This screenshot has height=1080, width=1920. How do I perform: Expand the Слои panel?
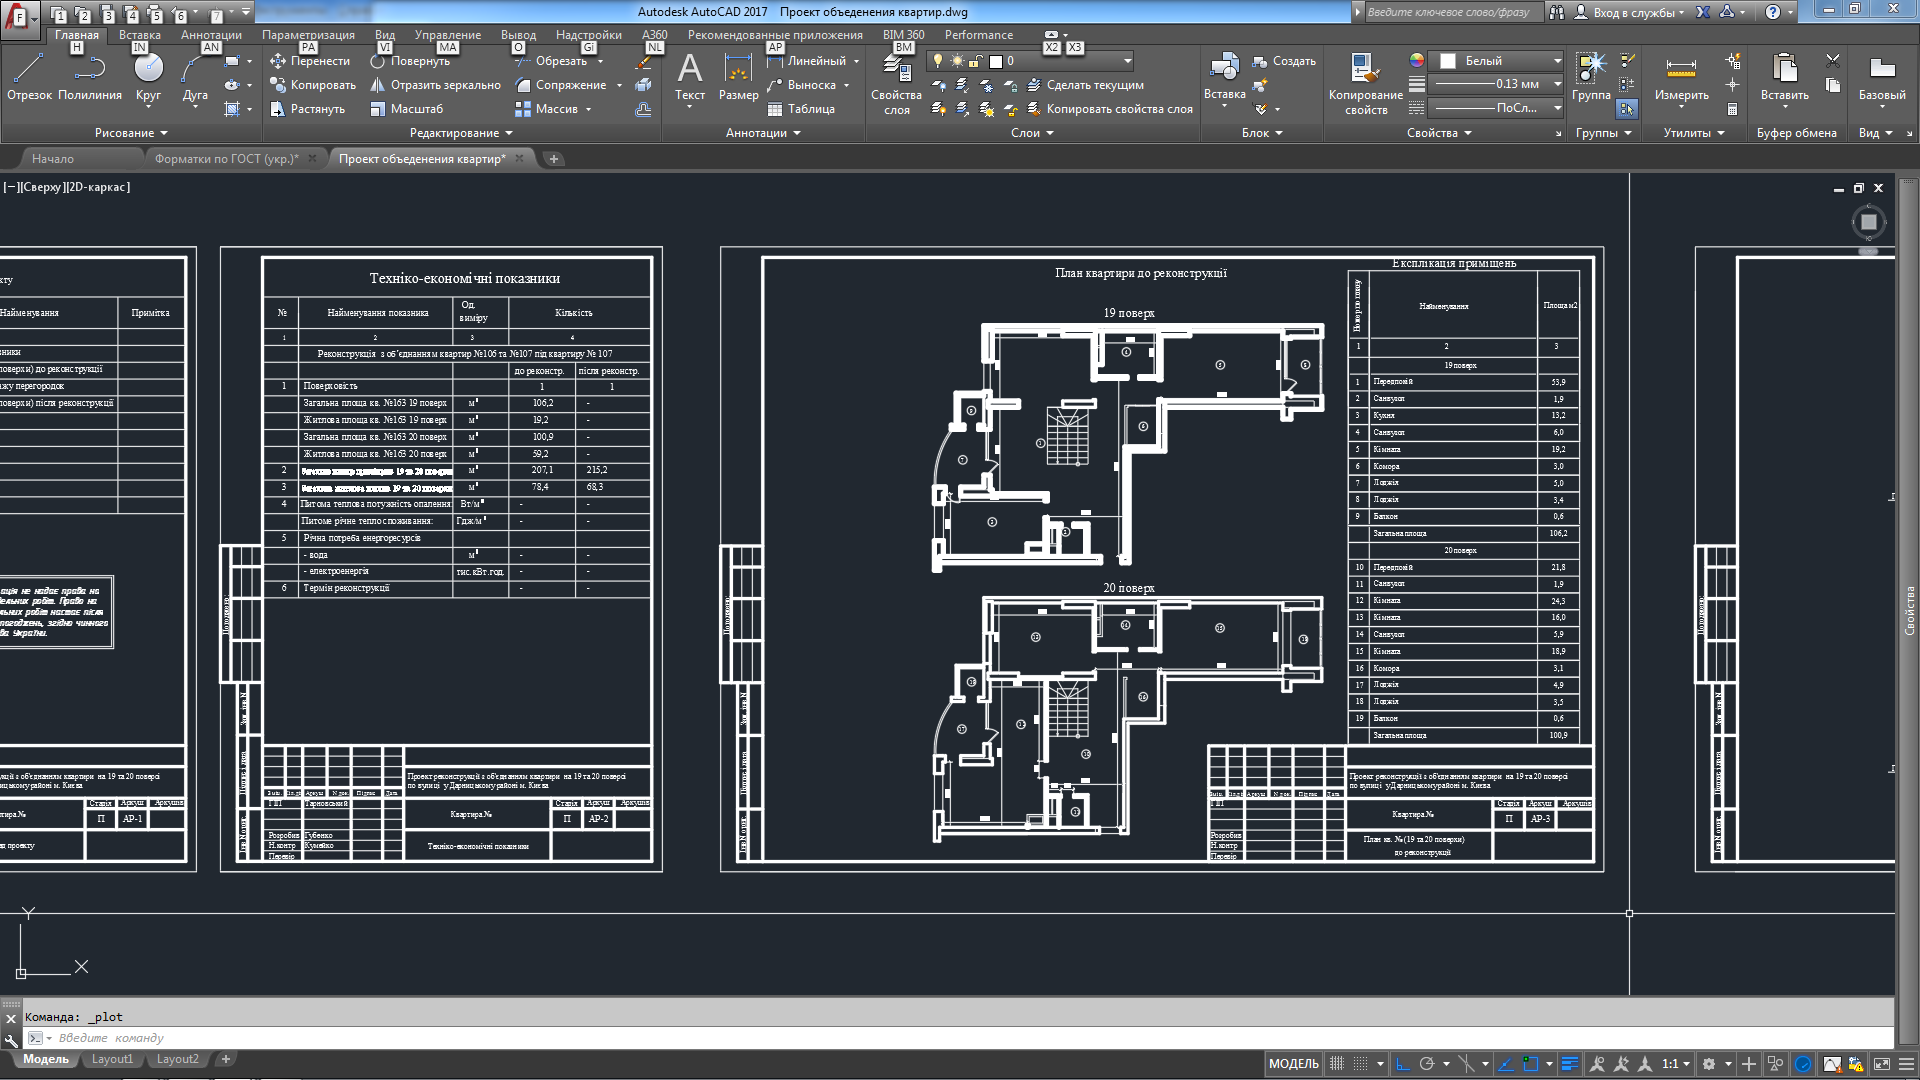1033,133
